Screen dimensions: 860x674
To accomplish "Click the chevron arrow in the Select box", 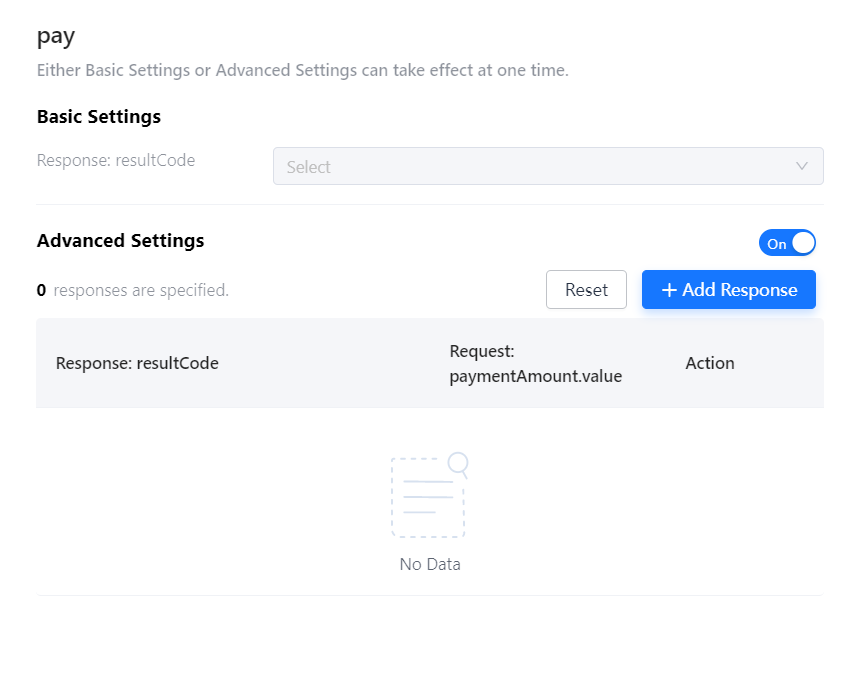I will 801,167.
